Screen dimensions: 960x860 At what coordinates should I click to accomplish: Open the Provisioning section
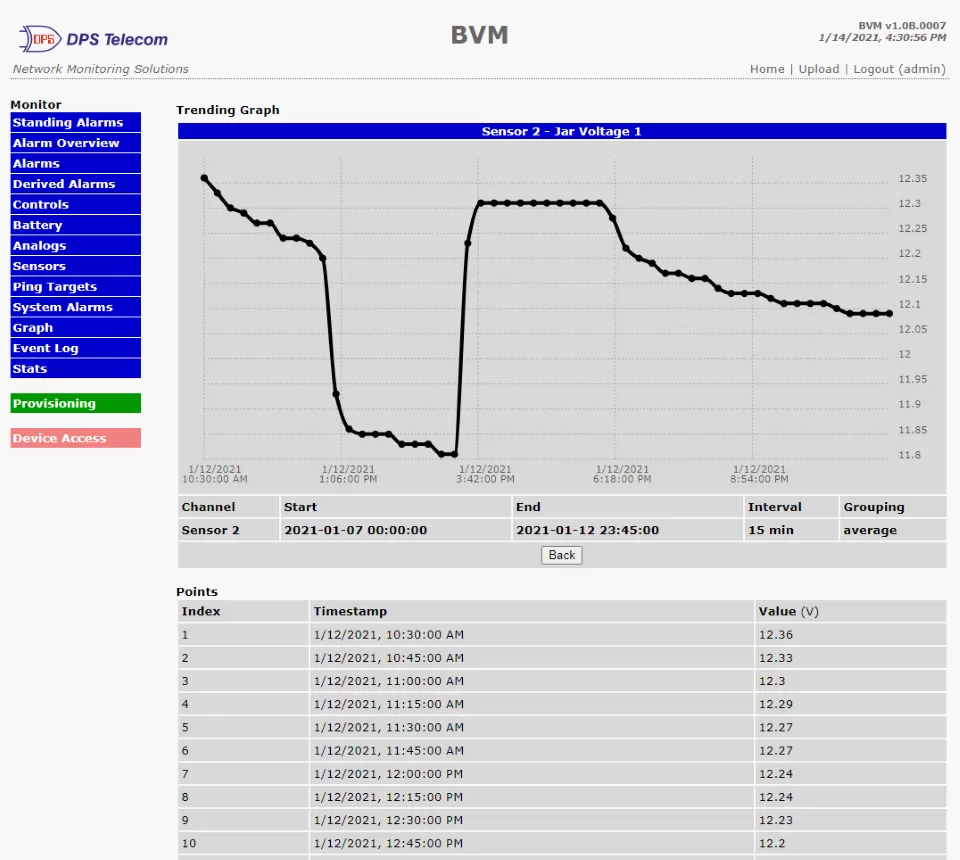(75, 403)
